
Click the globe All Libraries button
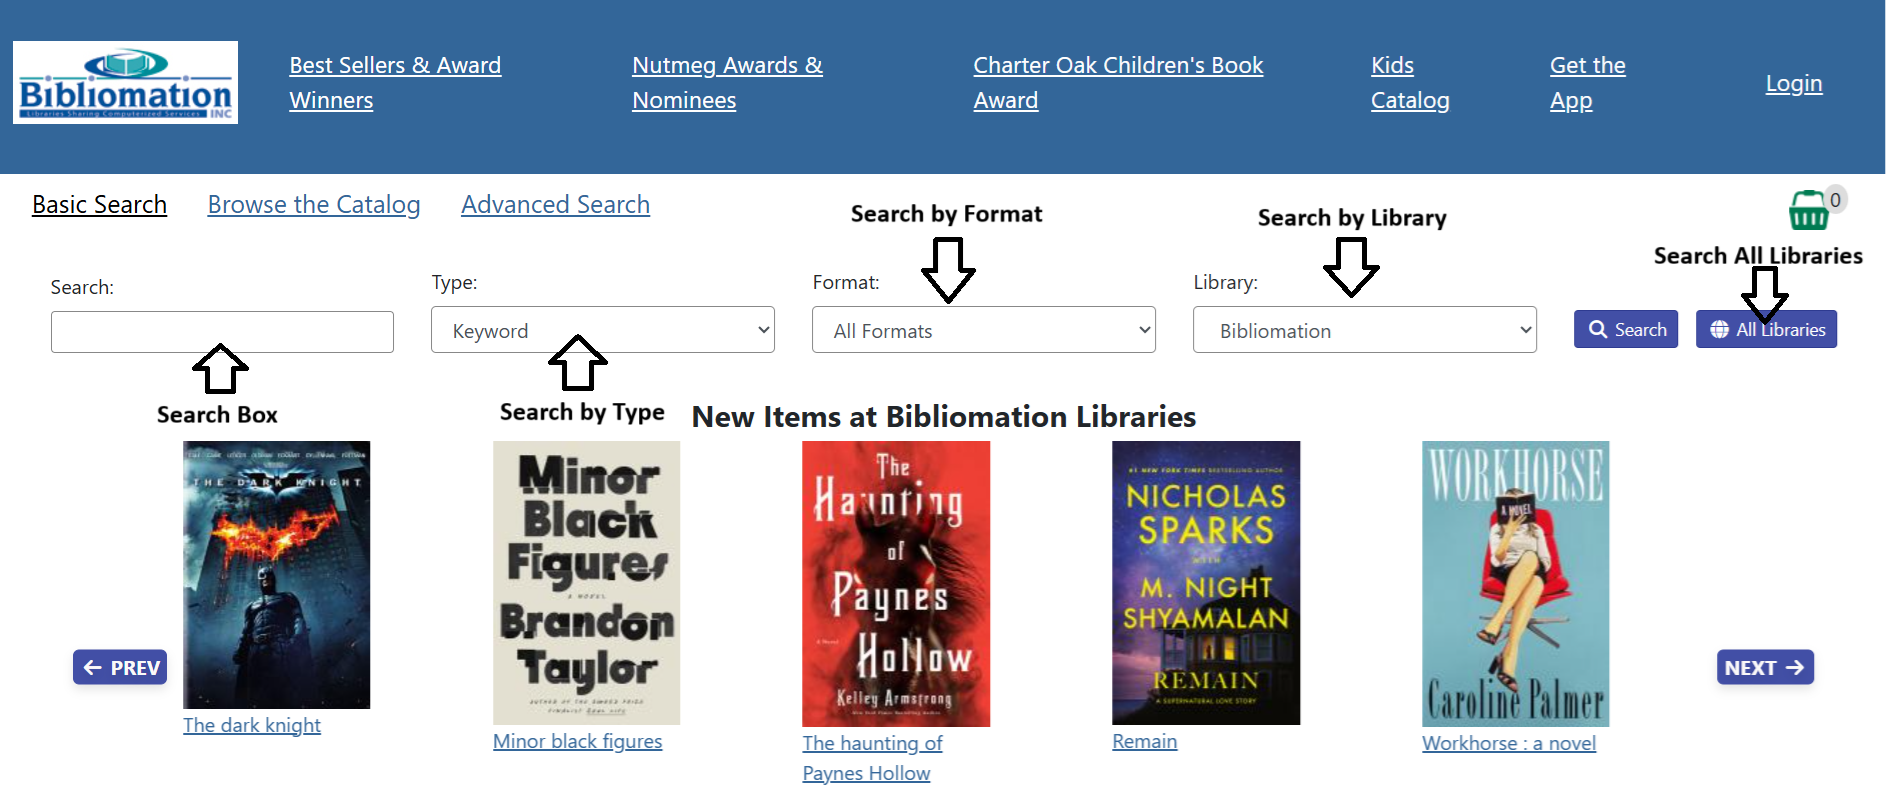1766,329
